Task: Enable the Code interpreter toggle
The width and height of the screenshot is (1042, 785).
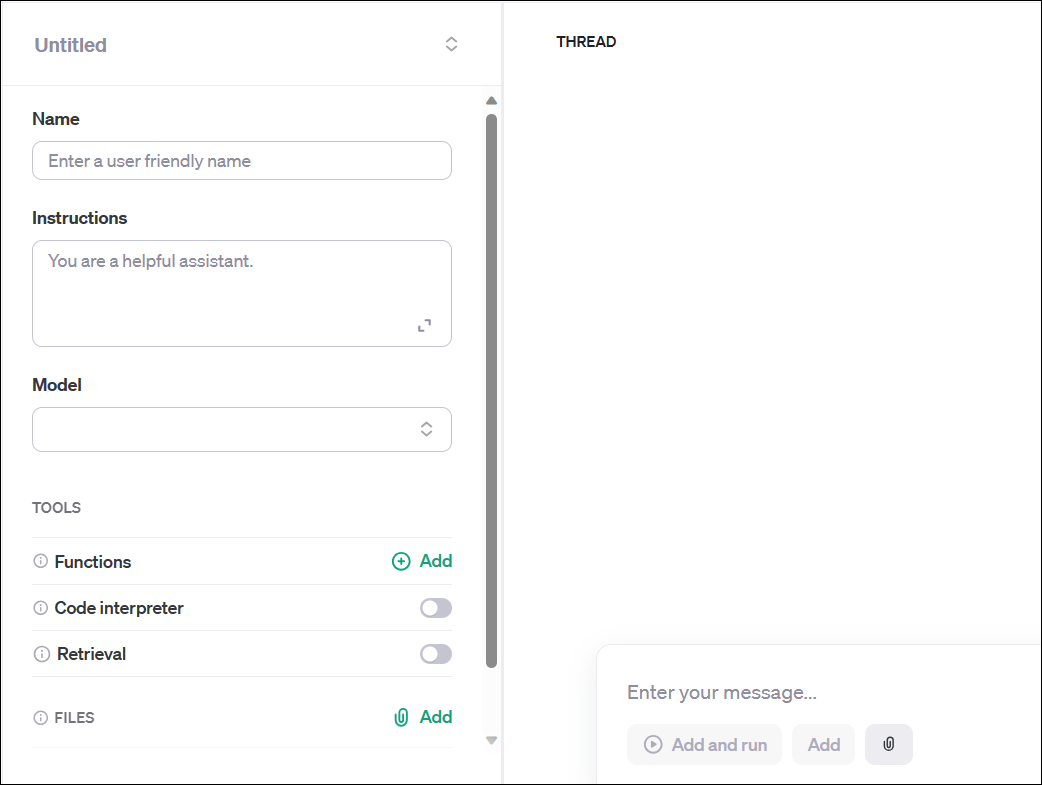Action: (436, 608)
